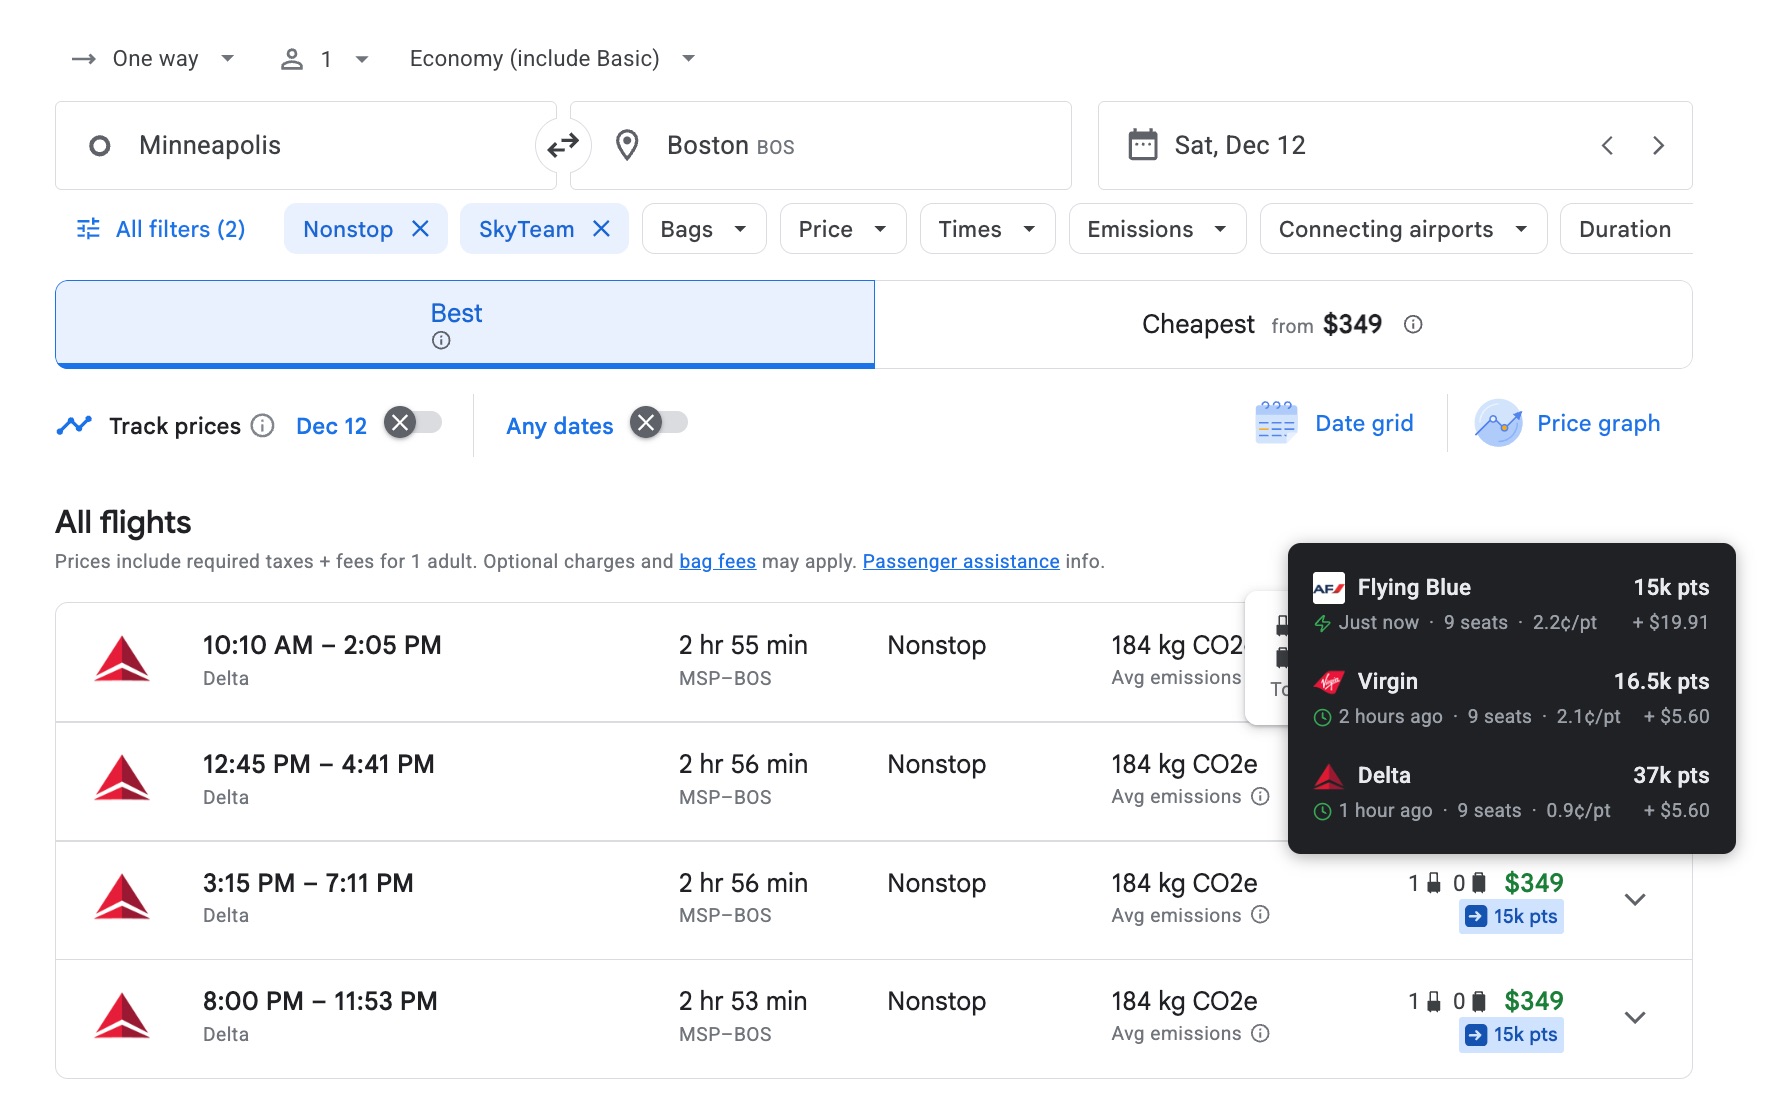The height and width of the screenshot is (1114, 1768).
Task: Click the destination pin icon beside Boston
Action: (x=627, y=145)
